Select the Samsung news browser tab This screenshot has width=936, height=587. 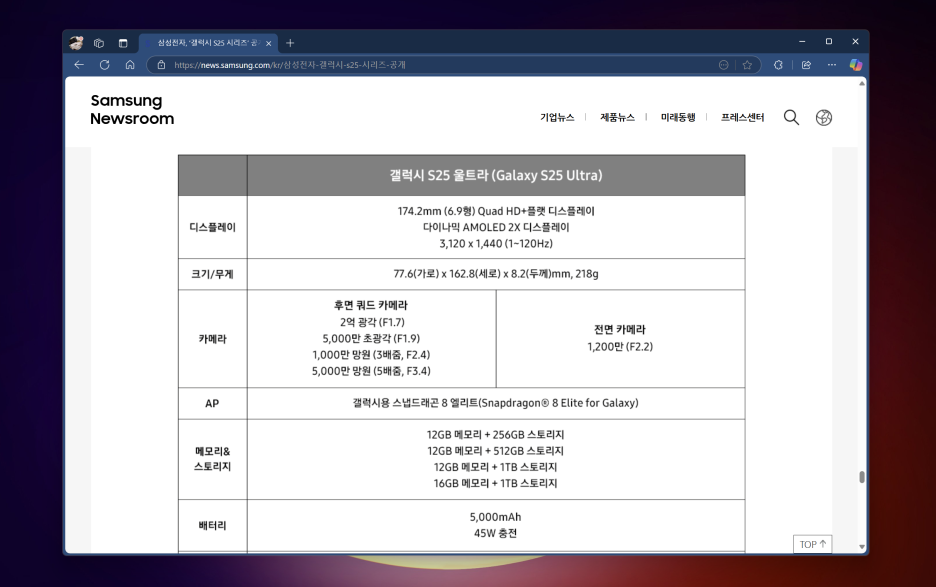[x=208, y=43]
